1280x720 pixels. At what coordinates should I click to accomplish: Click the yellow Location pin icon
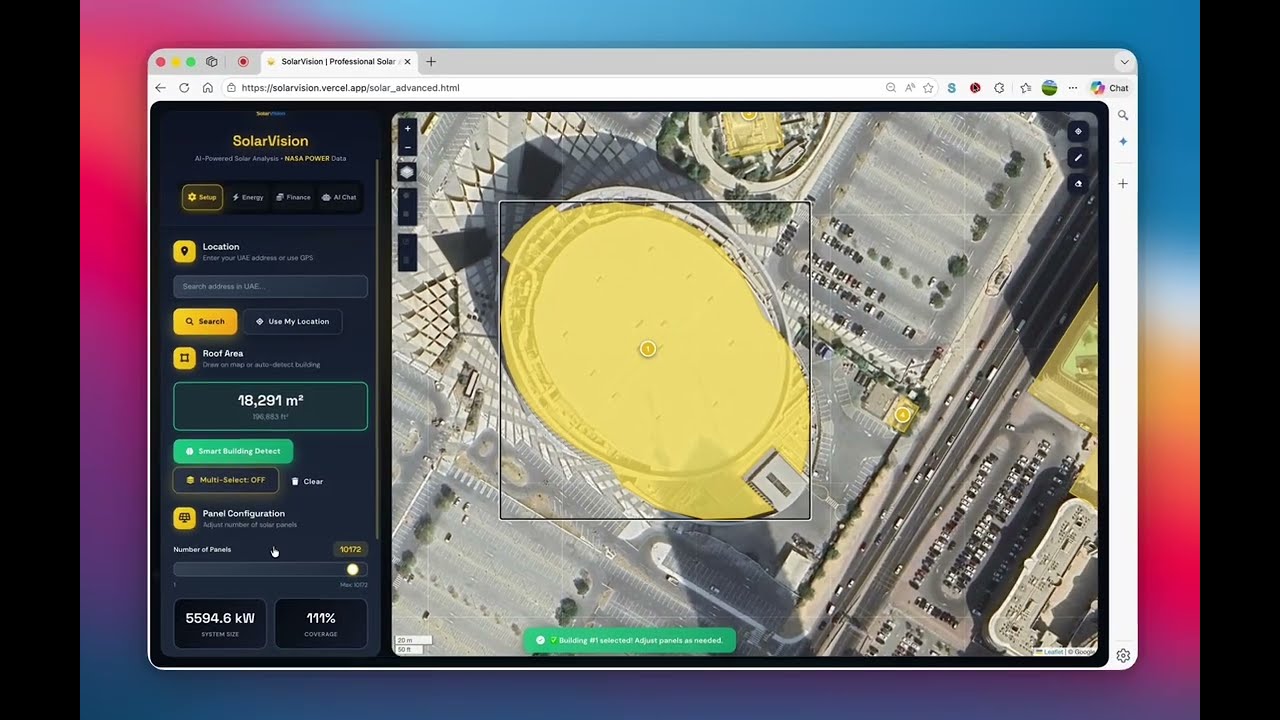point(184,251)
